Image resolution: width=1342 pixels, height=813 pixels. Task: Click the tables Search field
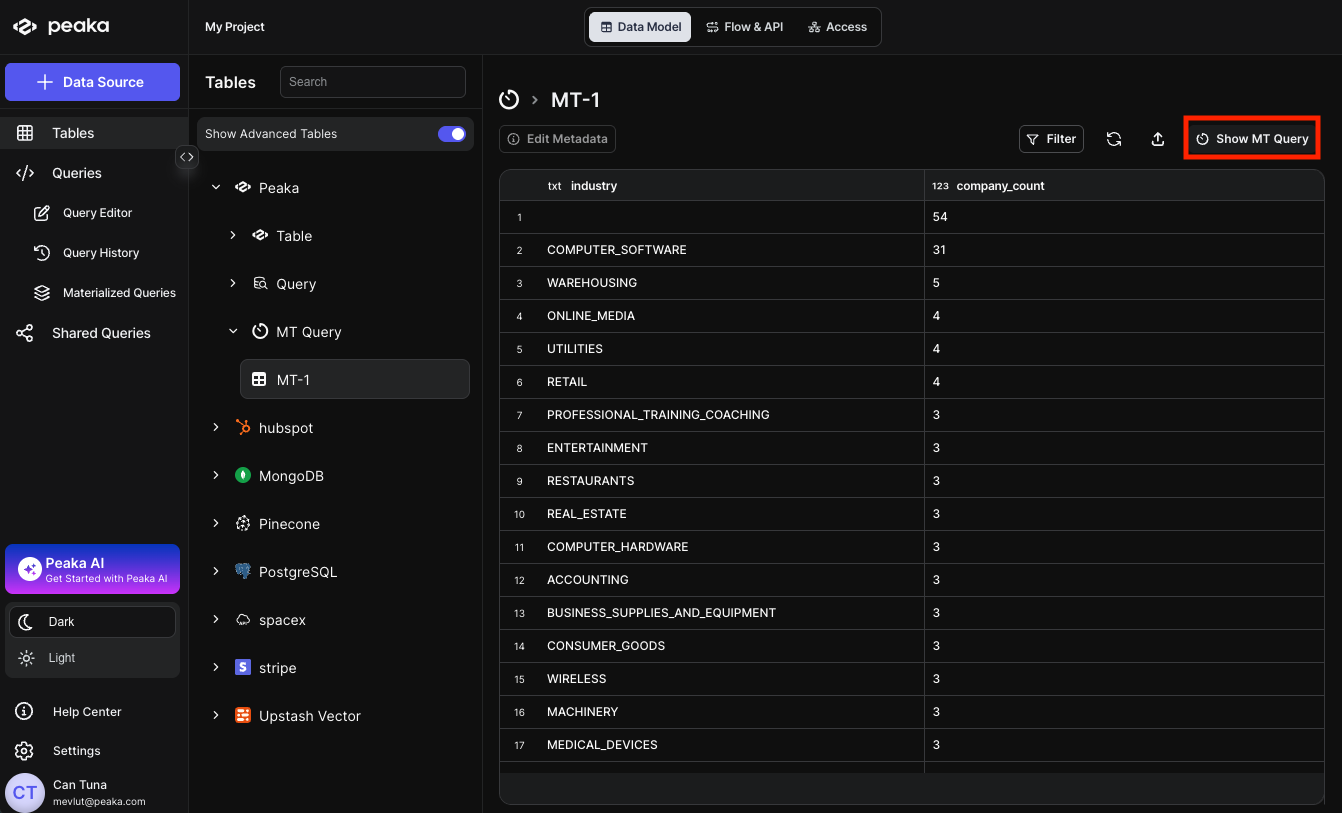pyautogui.click(x=372, y=82)
